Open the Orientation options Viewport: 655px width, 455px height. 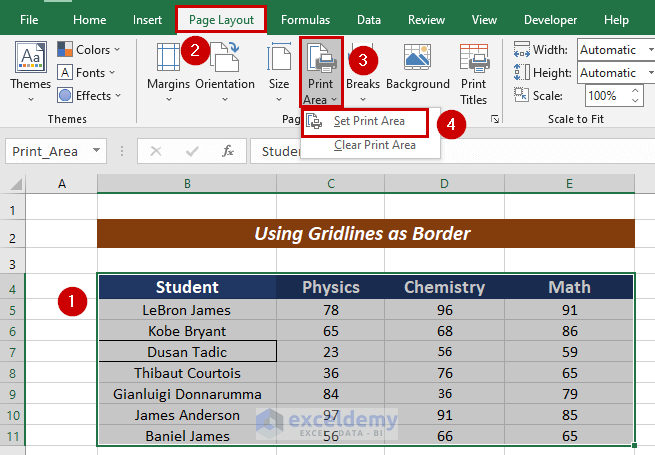pyautogui.click(x=225, y=72)
